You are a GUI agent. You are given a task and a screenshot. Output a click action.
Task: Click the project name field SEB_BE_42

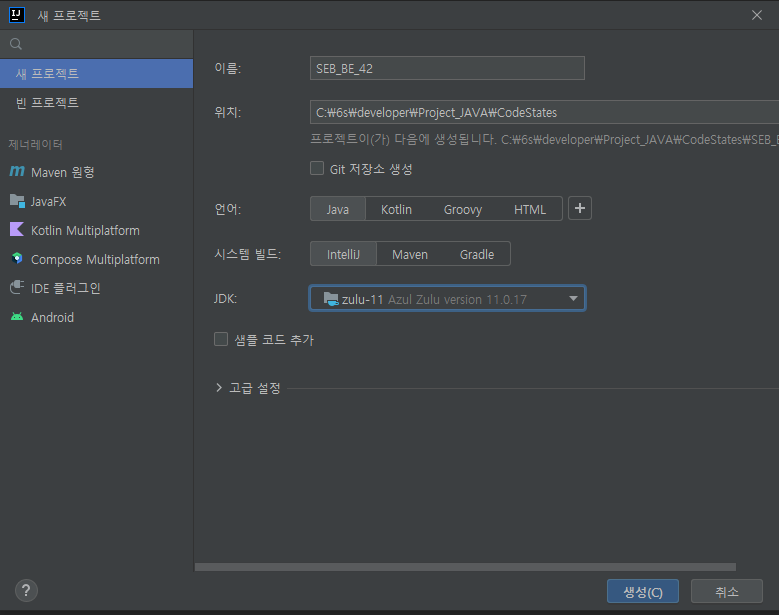(x=447, y=68)
